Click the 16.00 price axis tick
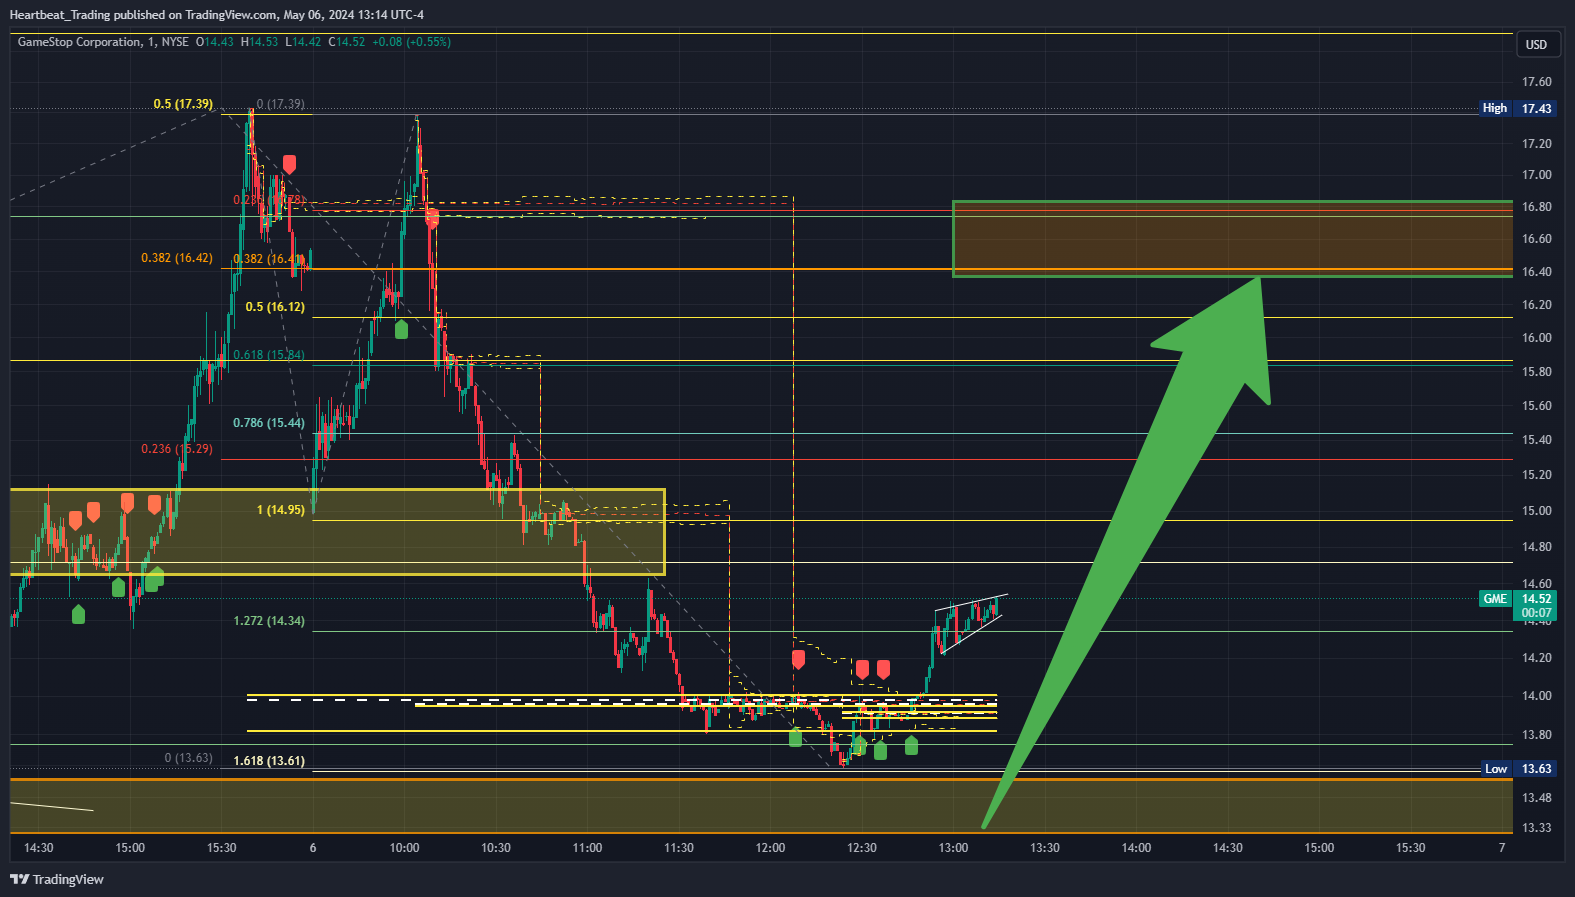Viewport: 1575px width, 897px height. 1537,338
